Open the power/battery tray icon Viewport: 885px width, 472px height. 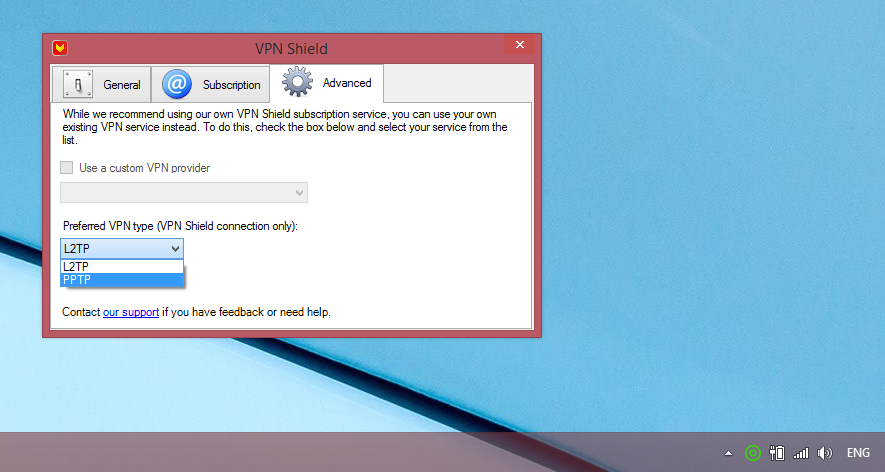pyautogui.click(x=777, y=453)
